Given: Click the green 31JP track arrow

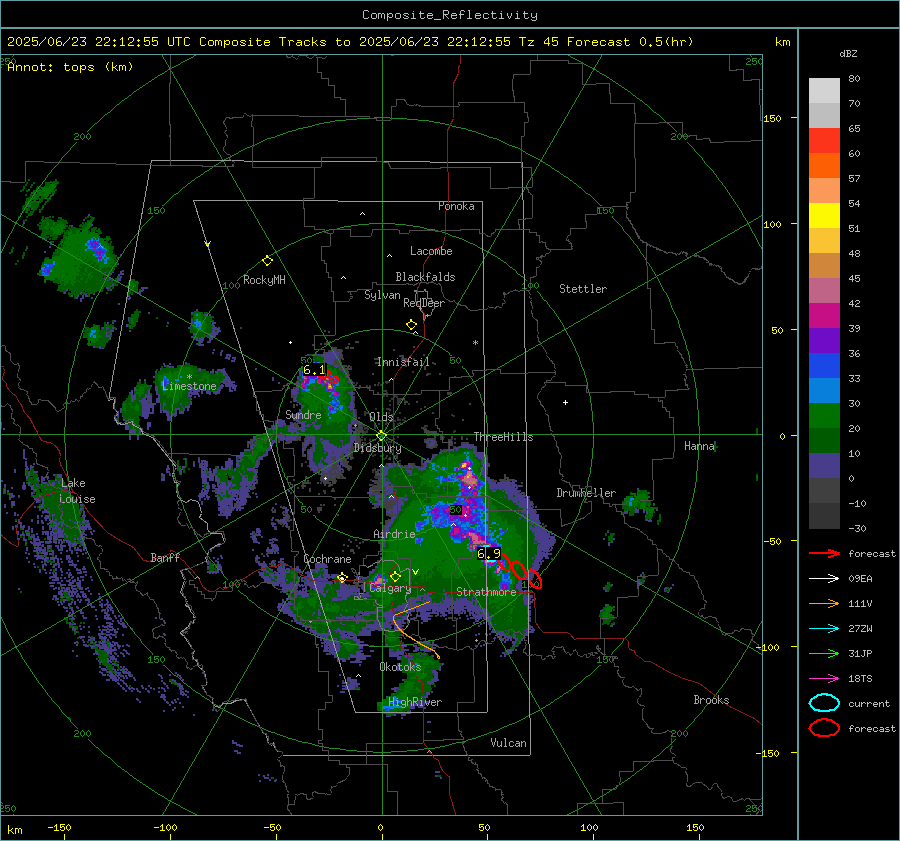Looking at the screenshot, I should pyautogui.click(x=824, y=653).
